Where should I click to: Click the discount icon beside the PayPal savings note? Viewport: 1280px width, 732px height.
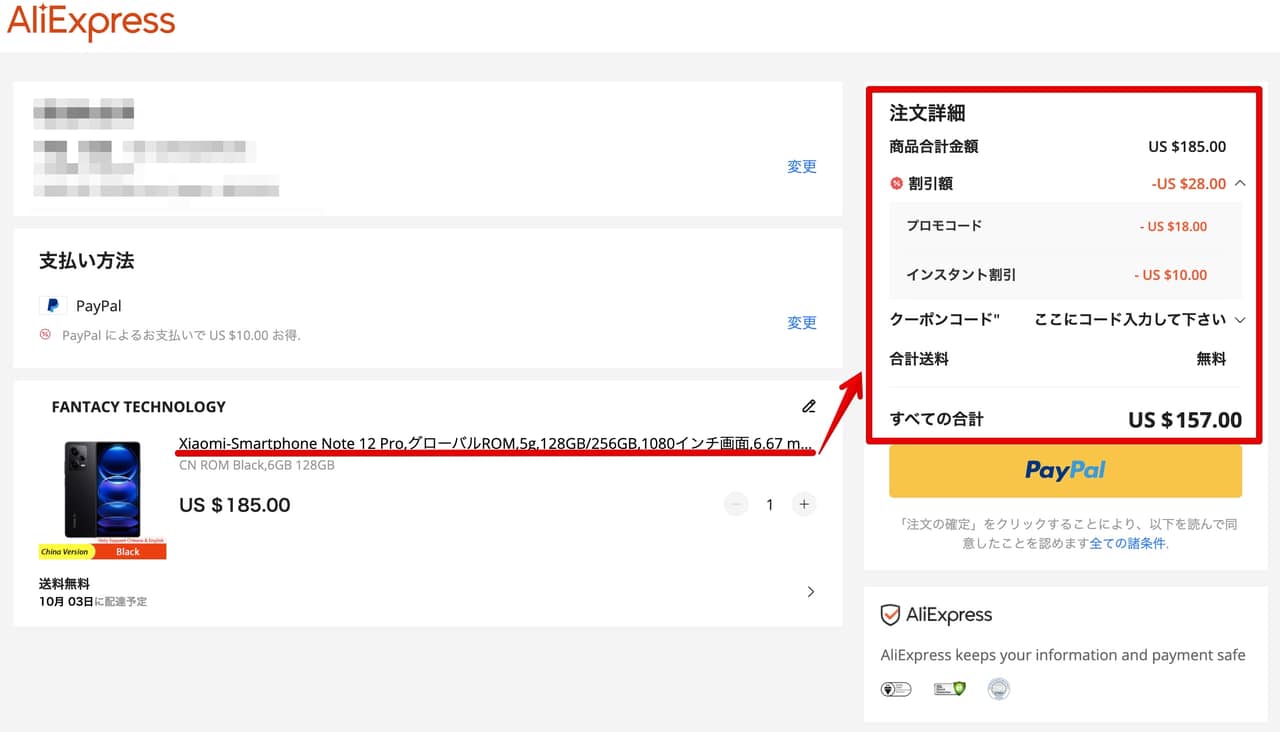45,335
